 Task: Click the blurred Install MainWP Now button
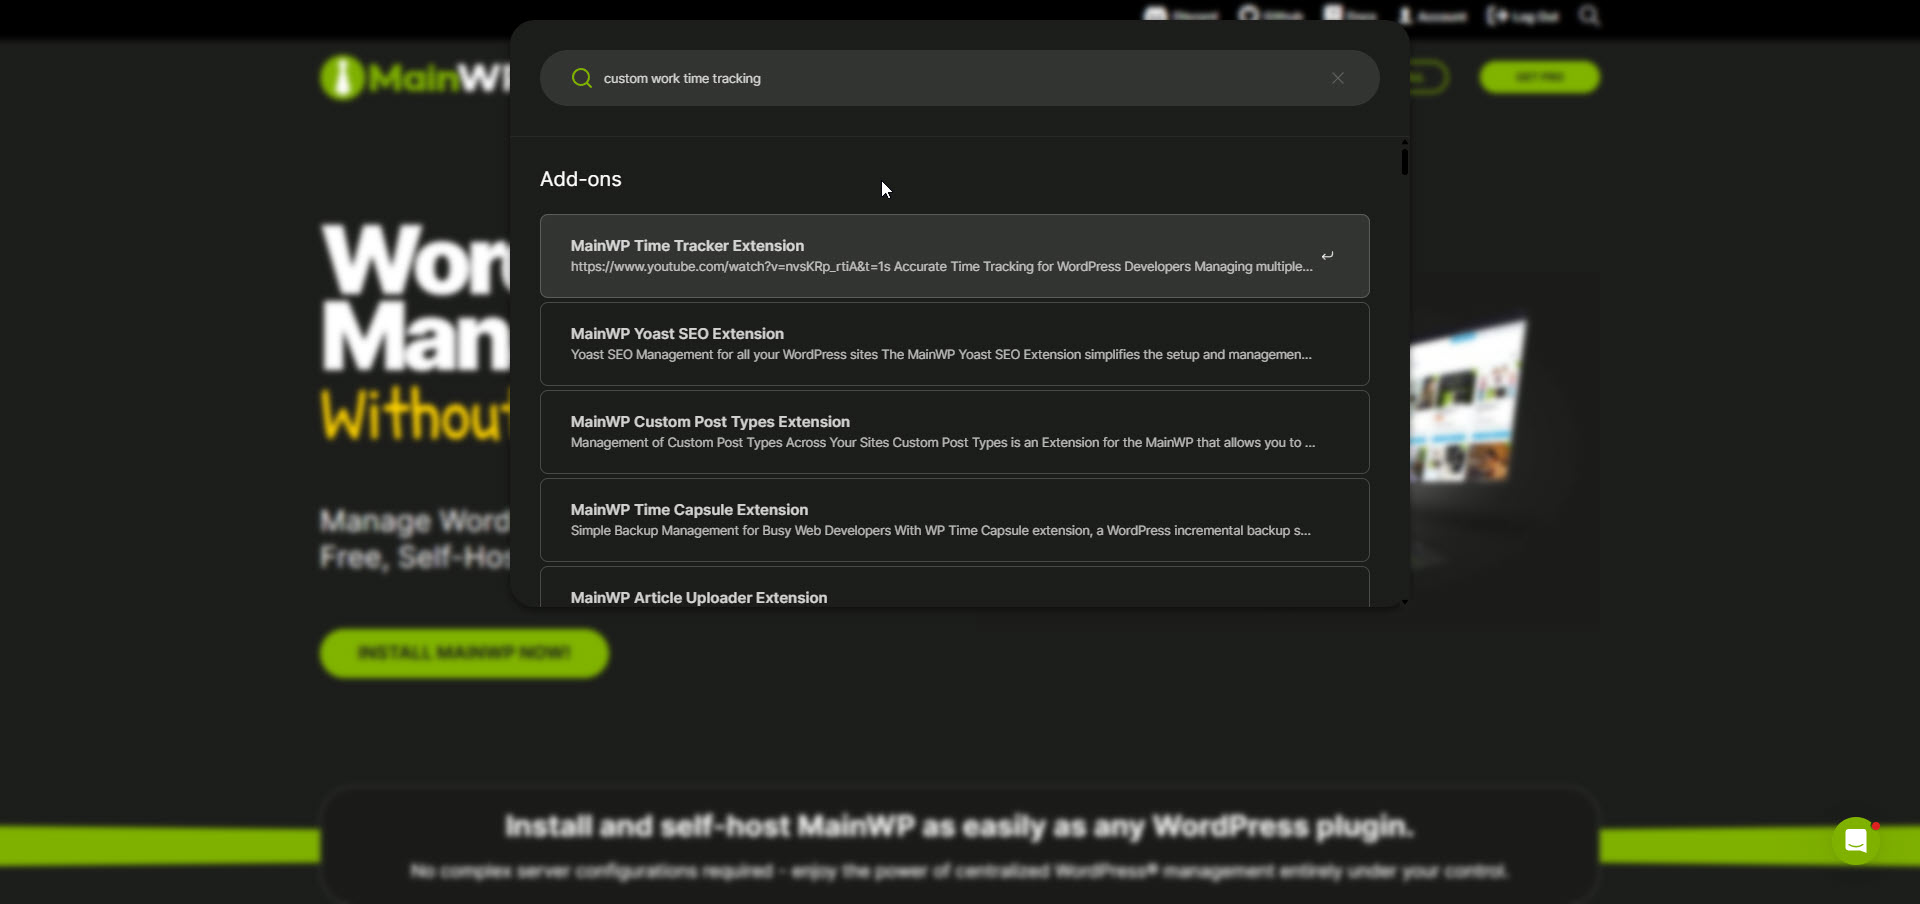pyautogui.click(x=464, y=653)
